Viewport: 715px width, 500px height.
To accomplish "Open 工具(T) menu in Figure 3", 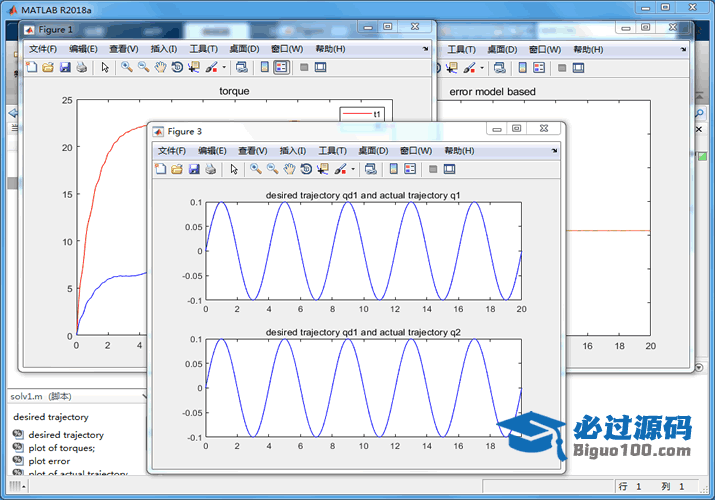I will (332, 150).
